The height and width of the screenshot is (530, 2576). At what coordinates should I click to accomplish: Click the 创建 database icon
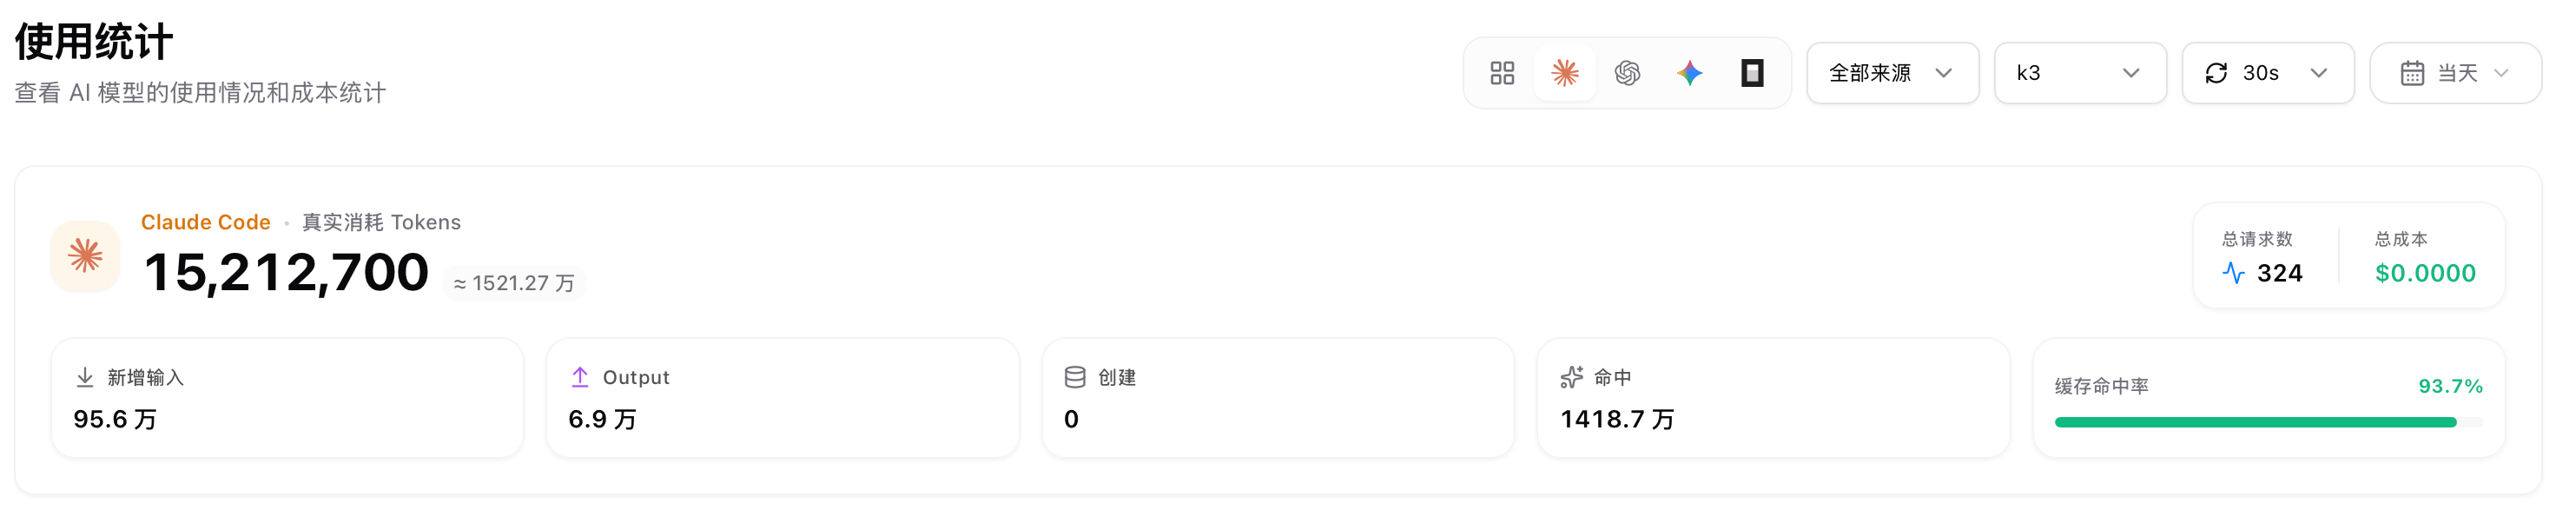tap(1075, 377)
